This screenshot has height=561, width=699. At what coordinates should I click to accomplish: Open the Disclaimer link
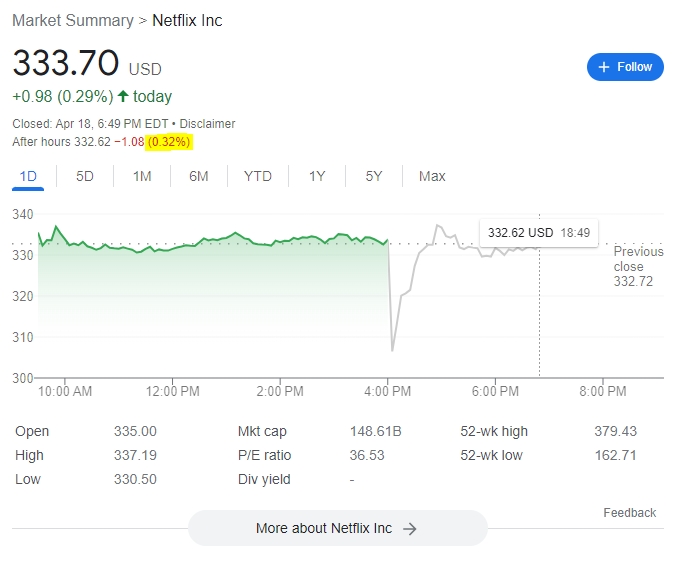207,124
